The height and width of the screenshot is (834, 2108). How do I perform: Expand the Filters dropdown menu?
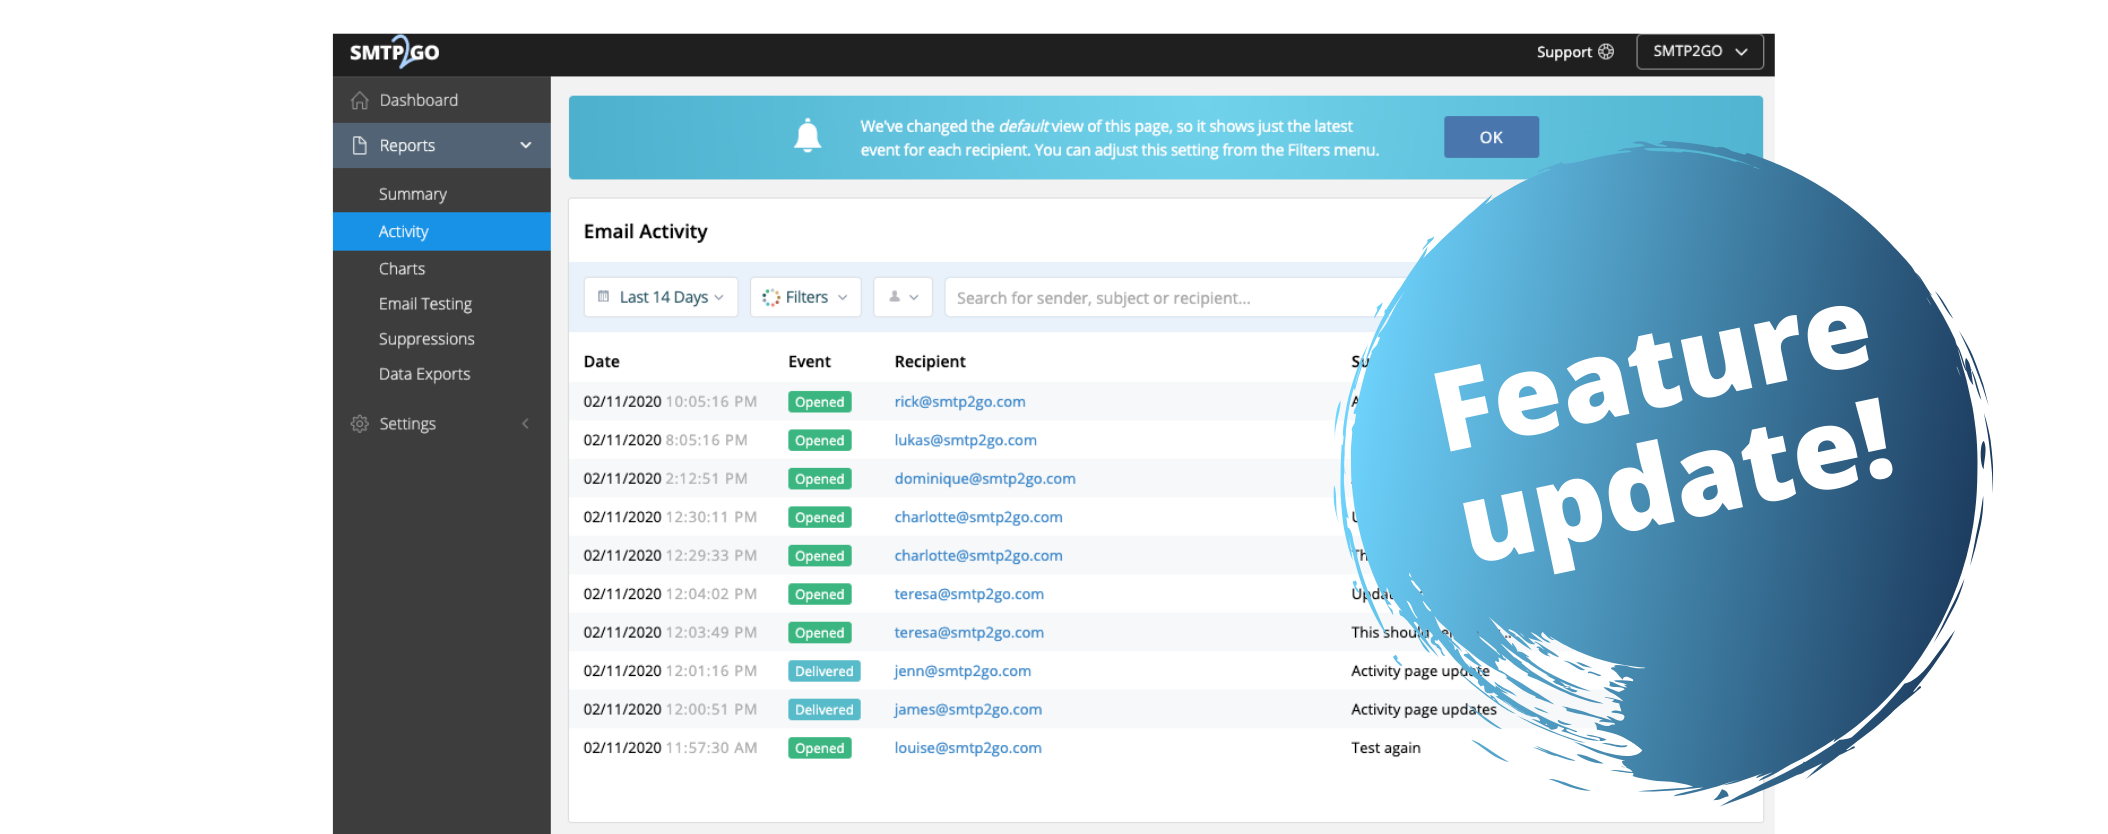tap(806, 297)
